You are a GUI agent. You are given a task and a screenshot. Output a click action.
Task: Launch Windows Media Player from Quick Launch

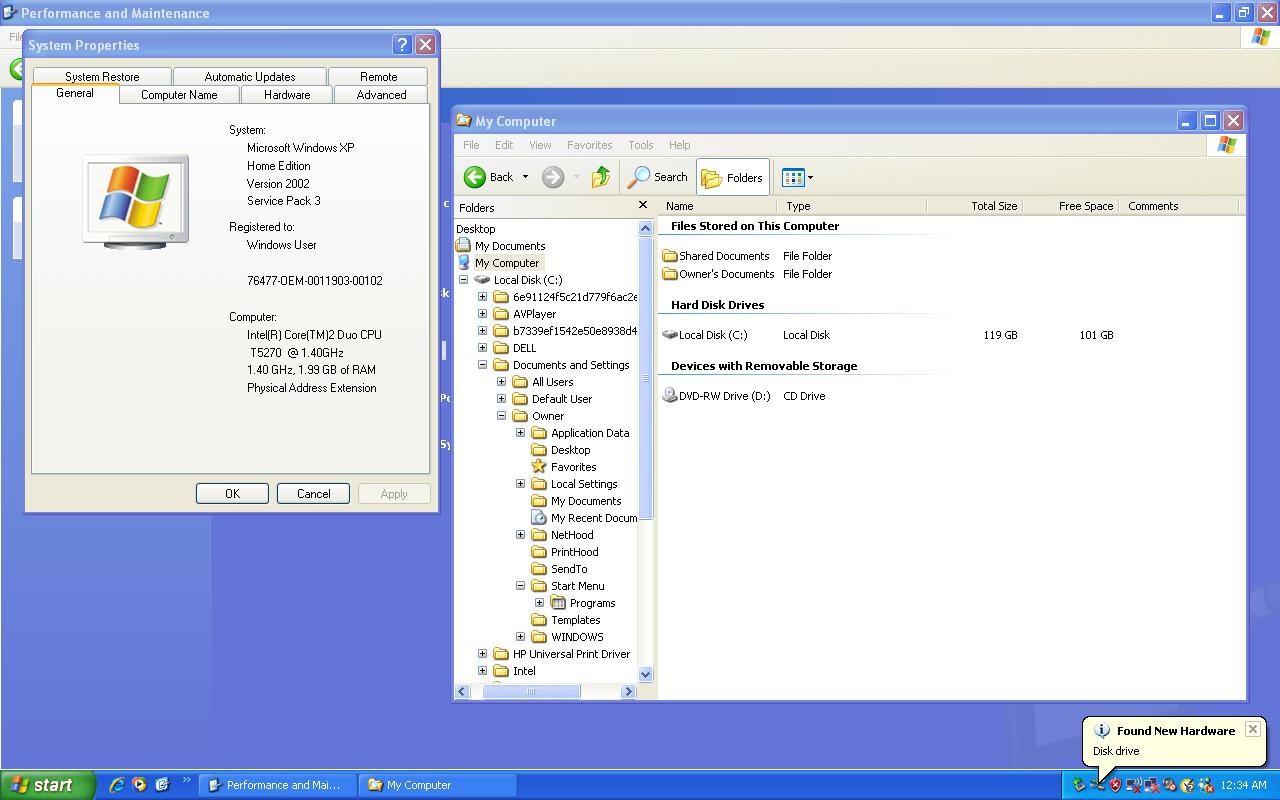pos(139,785)
